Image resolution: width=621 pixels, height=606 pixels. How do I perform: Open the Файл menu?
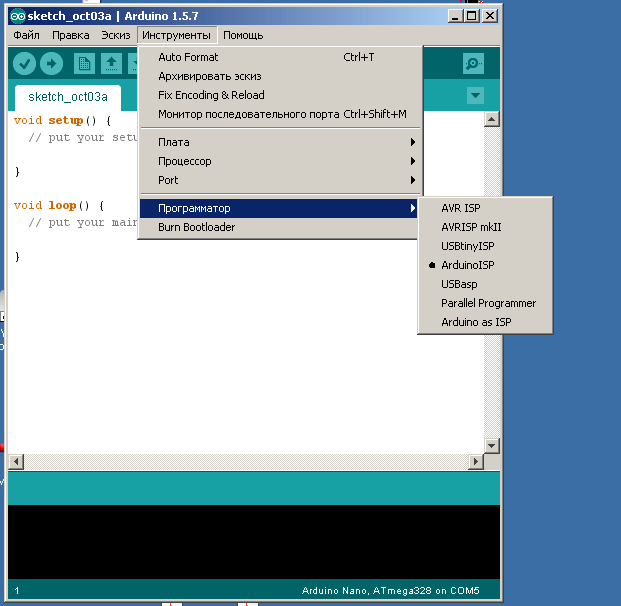pos(27,35)
